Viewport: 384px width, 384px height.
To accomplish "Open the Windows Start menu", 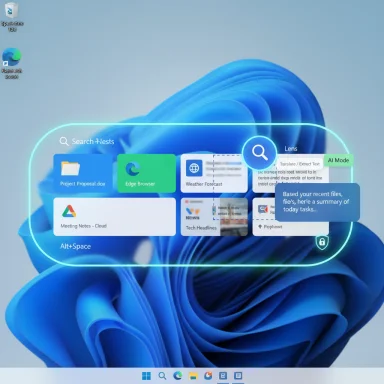I will tap(146, 376).
